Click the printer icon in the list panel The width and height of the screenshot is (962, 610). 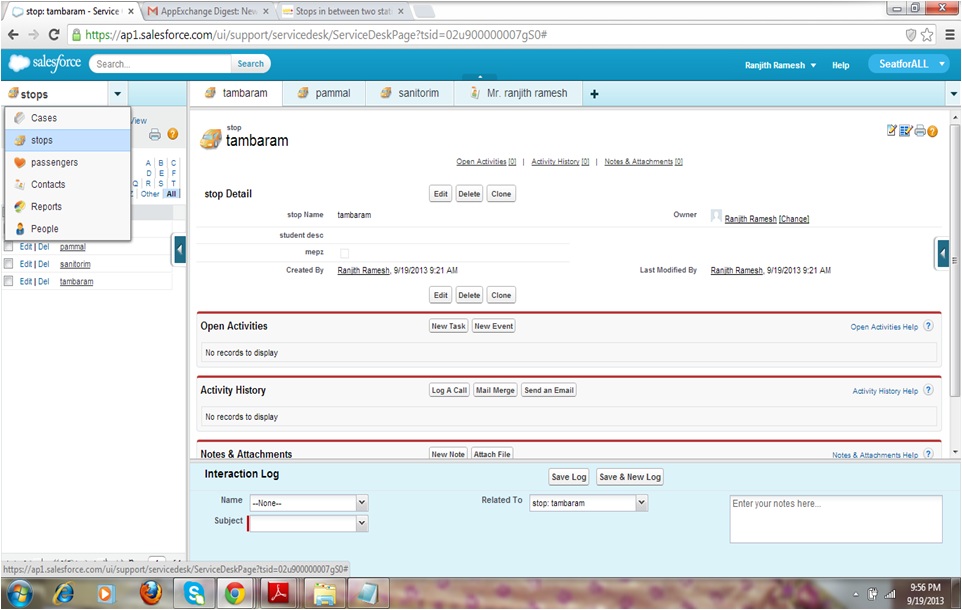tap(155, 134)
